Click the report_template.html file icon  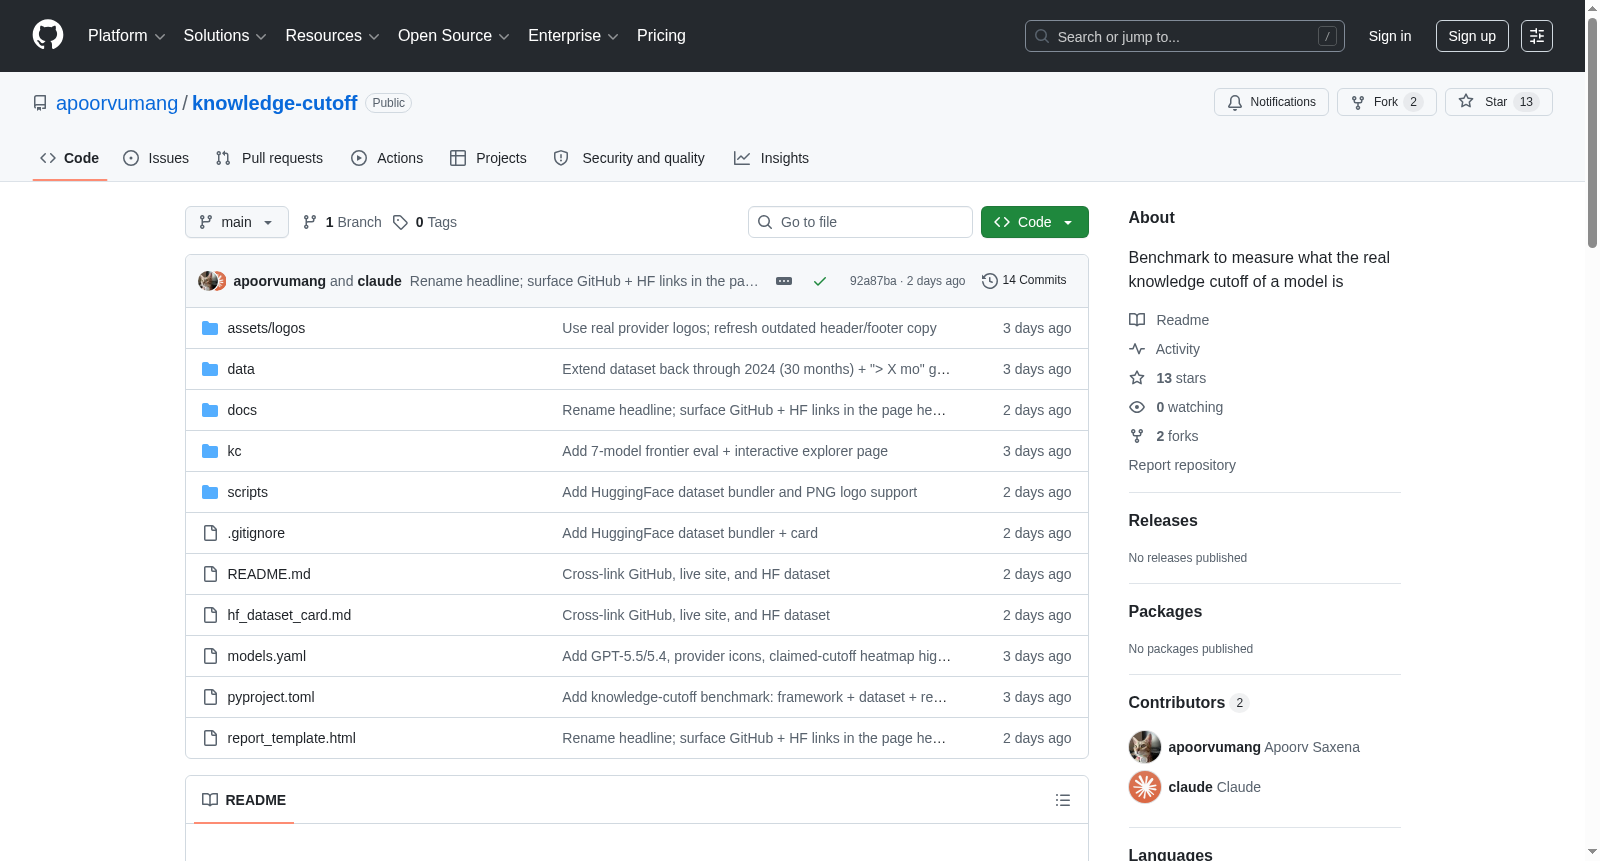210,738
